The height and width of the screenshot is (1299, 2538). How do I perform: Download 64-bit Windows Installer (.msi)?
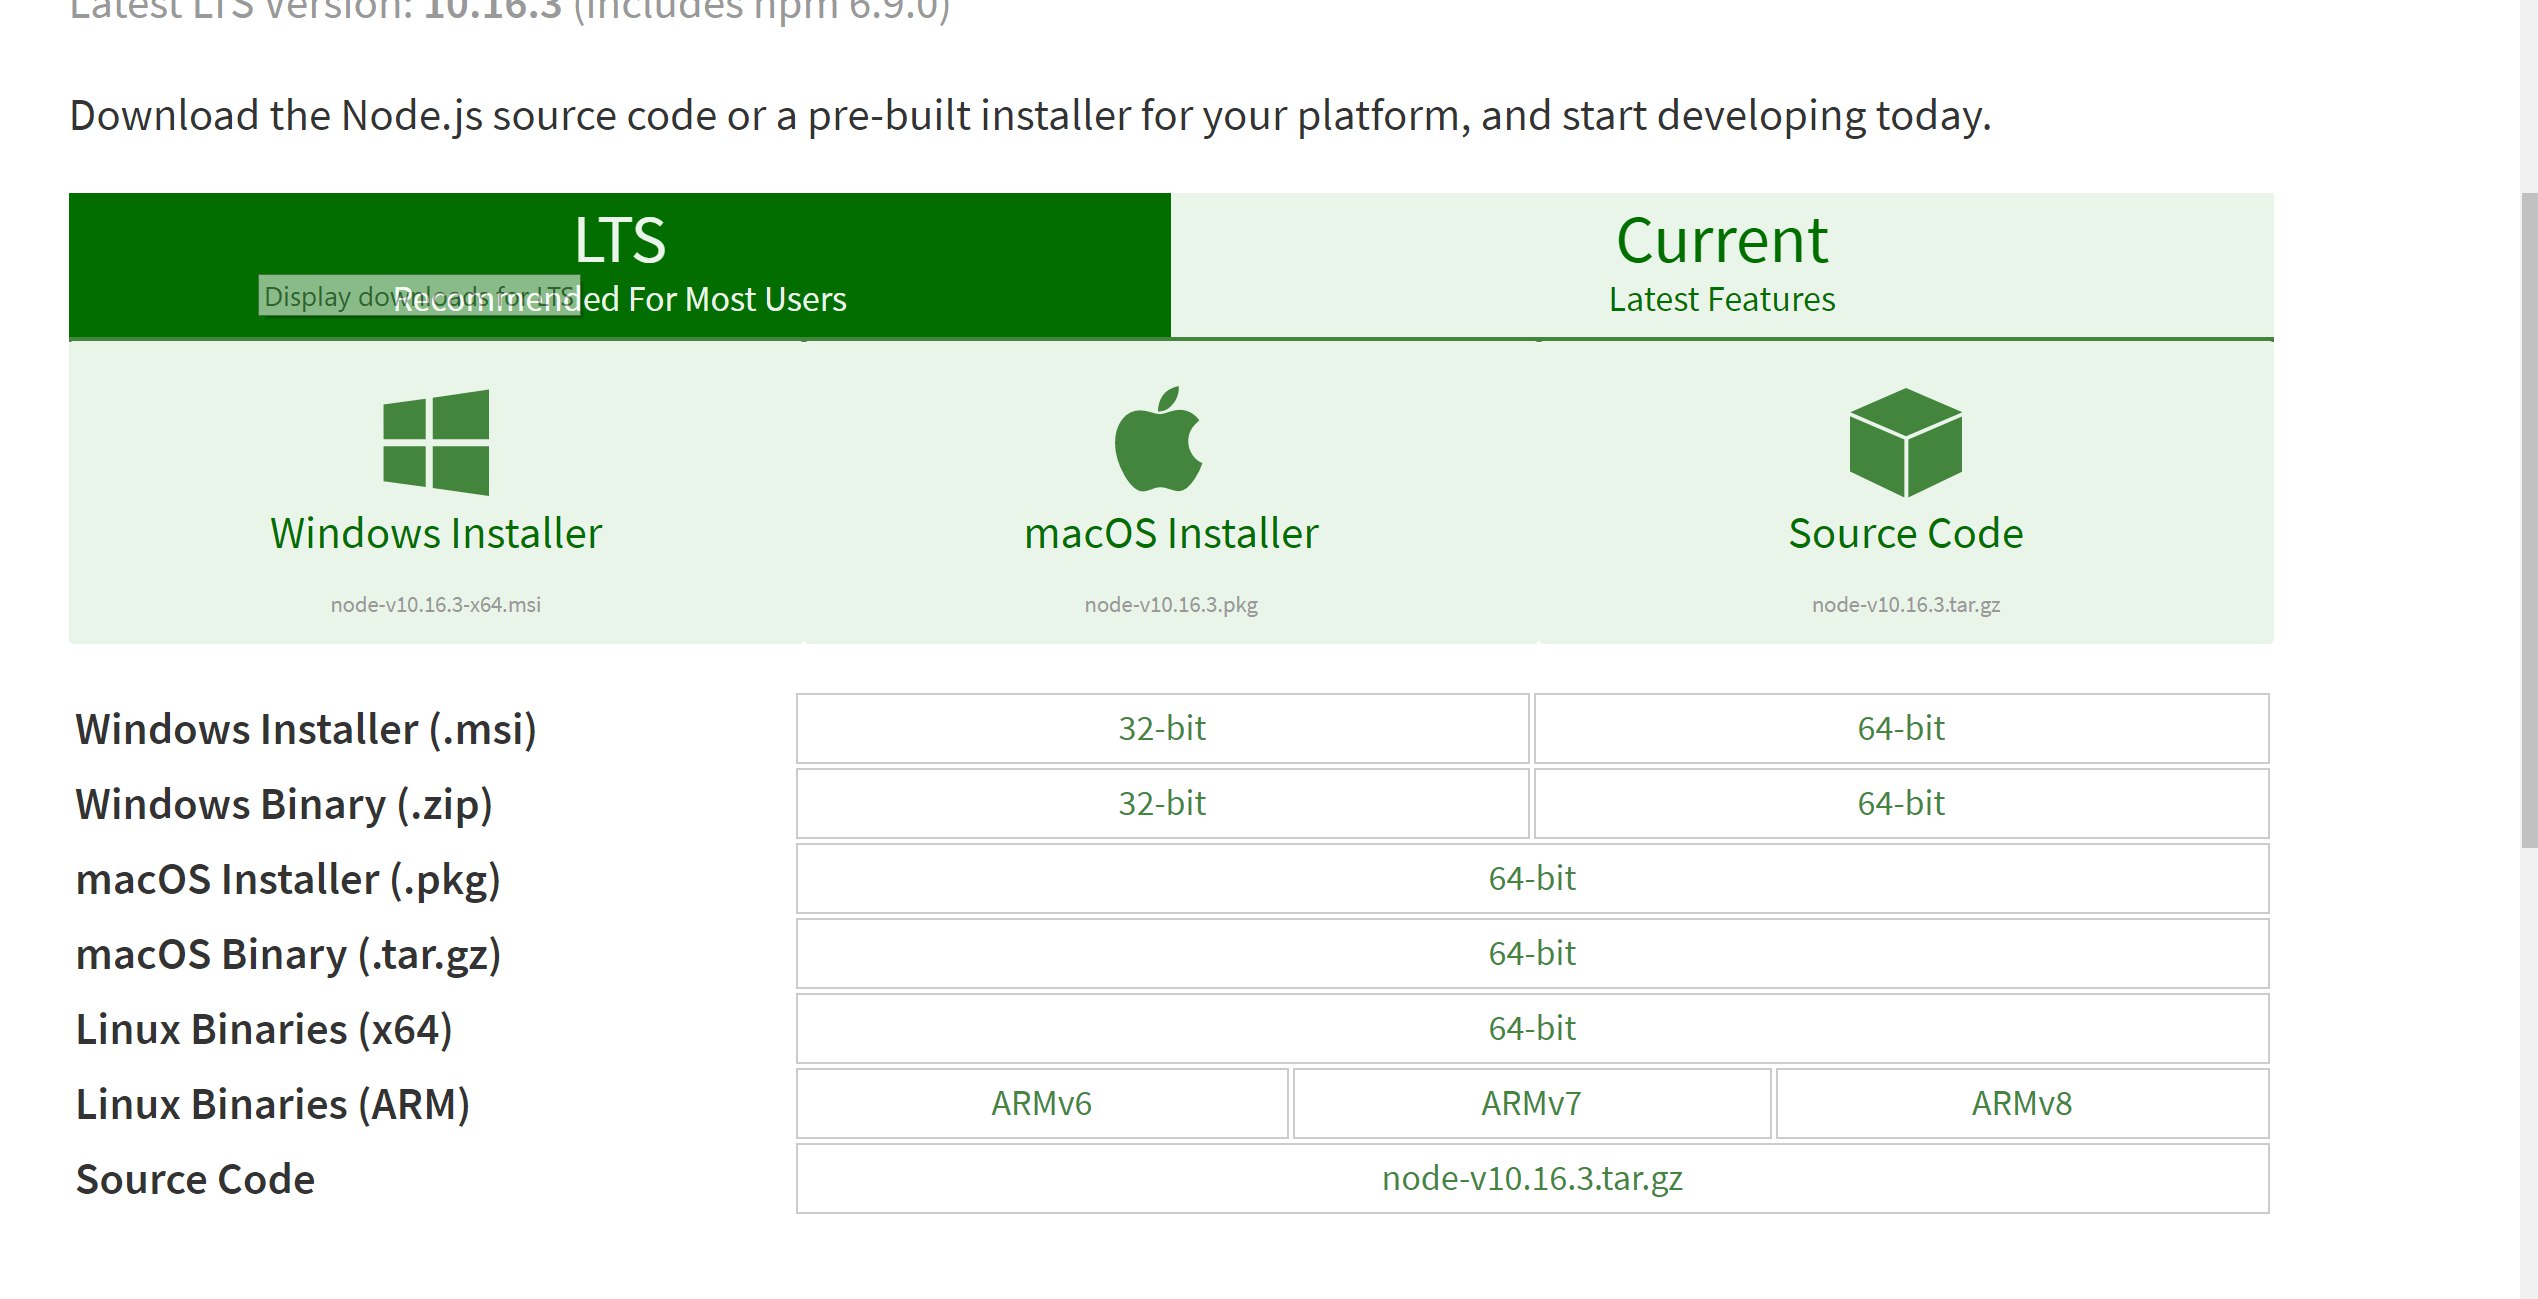tap(1900, 728)
